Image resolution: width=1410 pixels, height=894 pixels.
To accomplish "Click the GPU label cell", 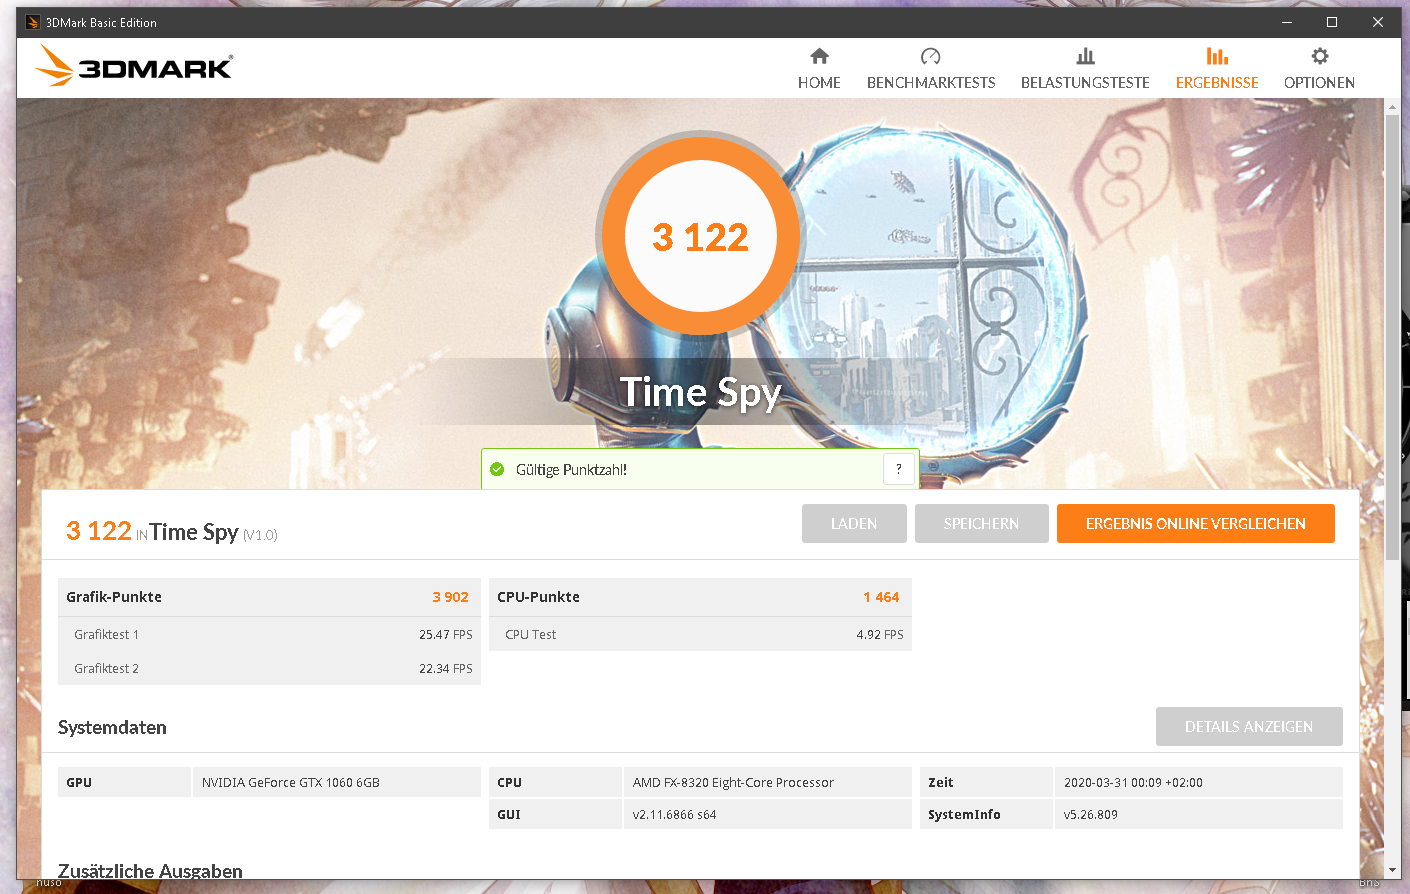I will (124, 782).
